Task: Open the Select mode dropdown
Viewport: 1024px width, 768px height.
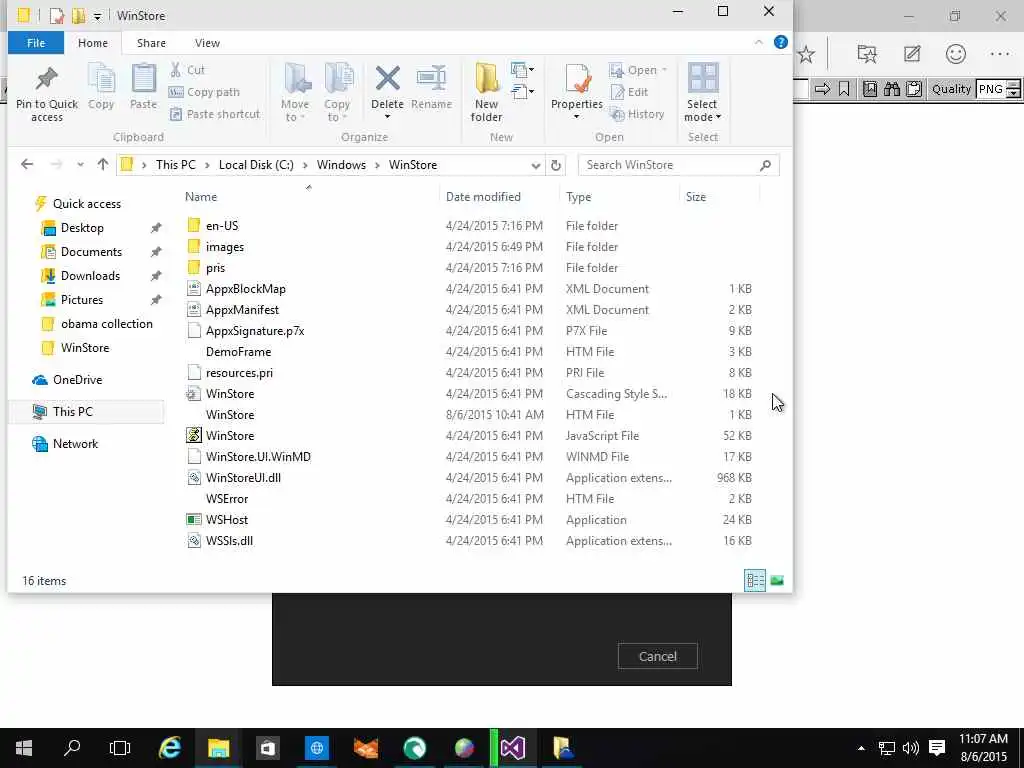Action: 703,92
